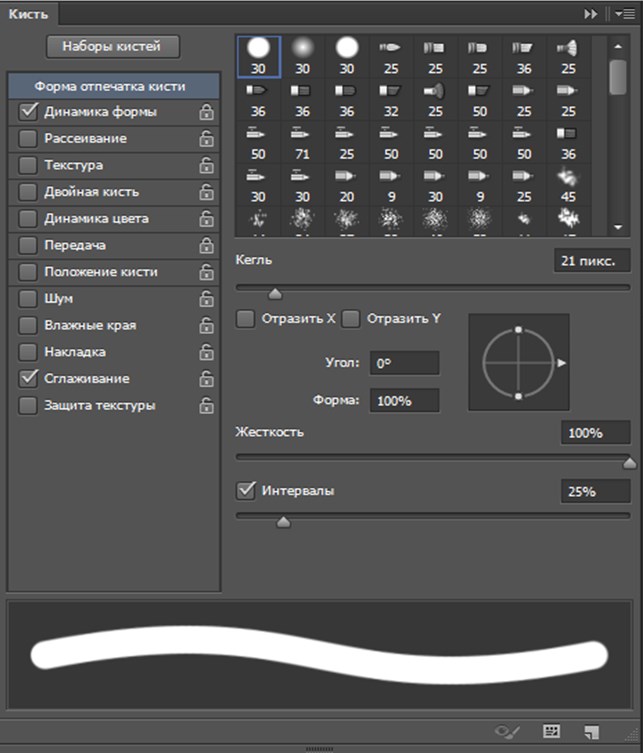
Task: Click the Кегль size slider handle
Action: (x=275, y=293)
